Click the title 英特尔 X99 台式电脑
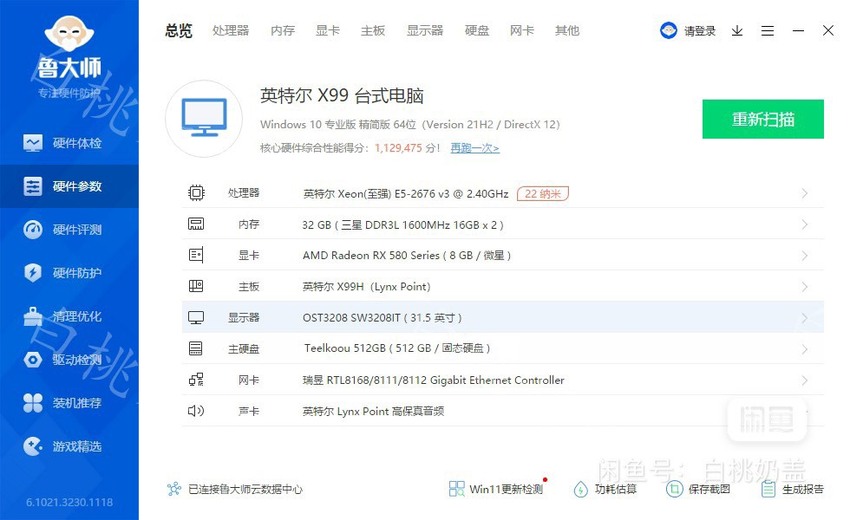The image size is (850, 520). click(x=342, y=95)
